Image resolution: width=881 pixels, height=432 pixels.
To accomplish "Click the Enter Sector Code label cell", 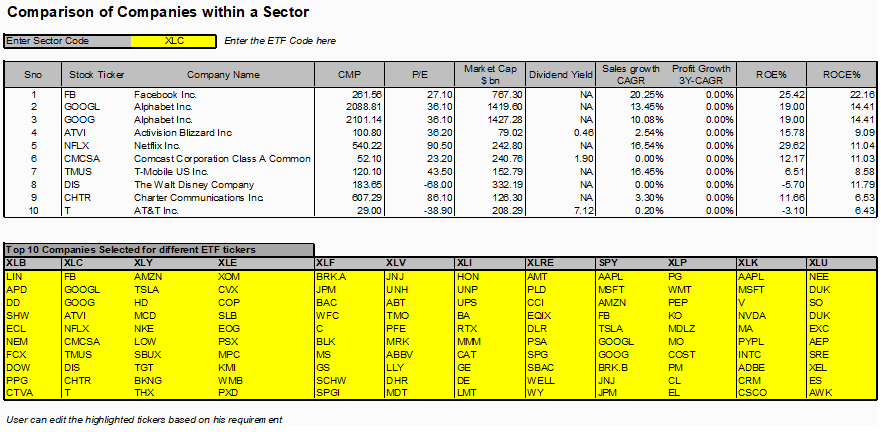I will 68,41.
